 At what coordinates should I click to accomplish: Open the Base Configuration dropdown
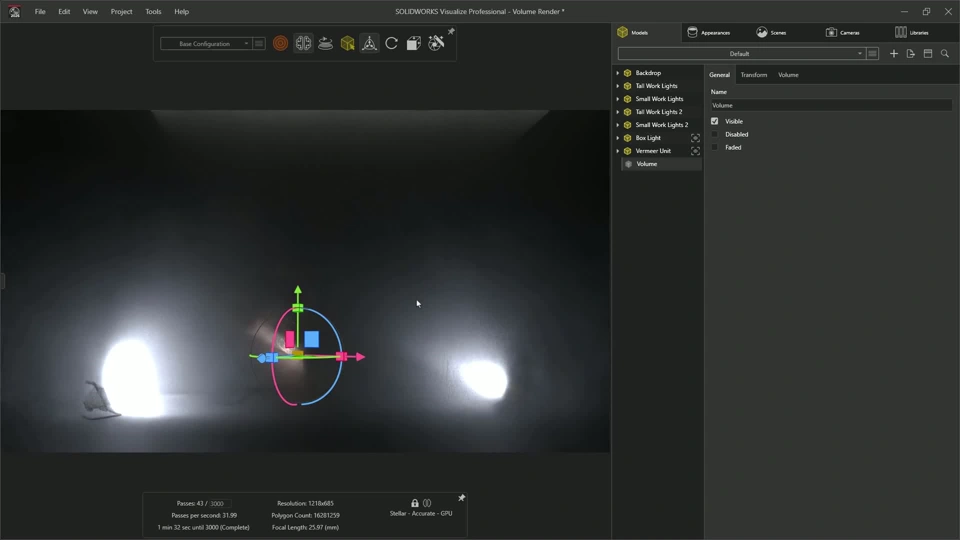pos(206,43)
